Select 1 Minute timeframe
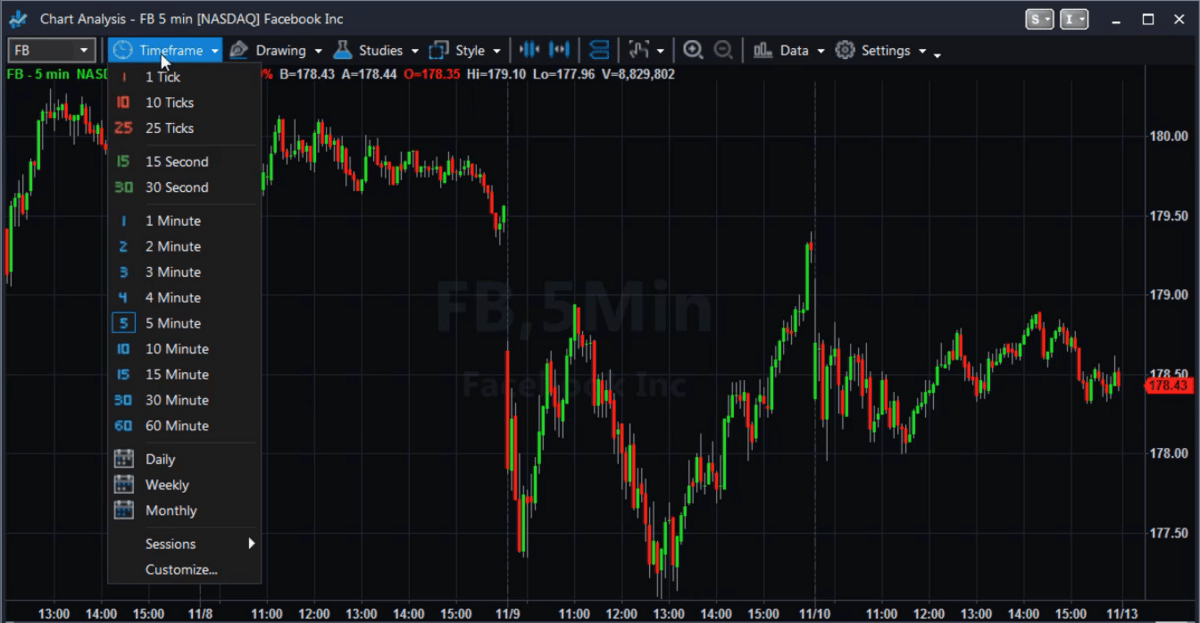Screen dimensions: 1200x623 184,220
